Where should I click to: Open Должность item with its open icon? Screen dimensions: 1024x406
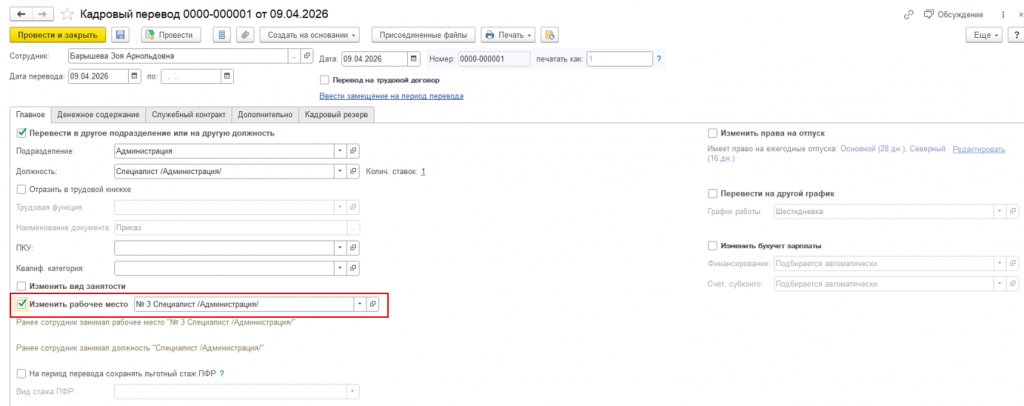353,171
